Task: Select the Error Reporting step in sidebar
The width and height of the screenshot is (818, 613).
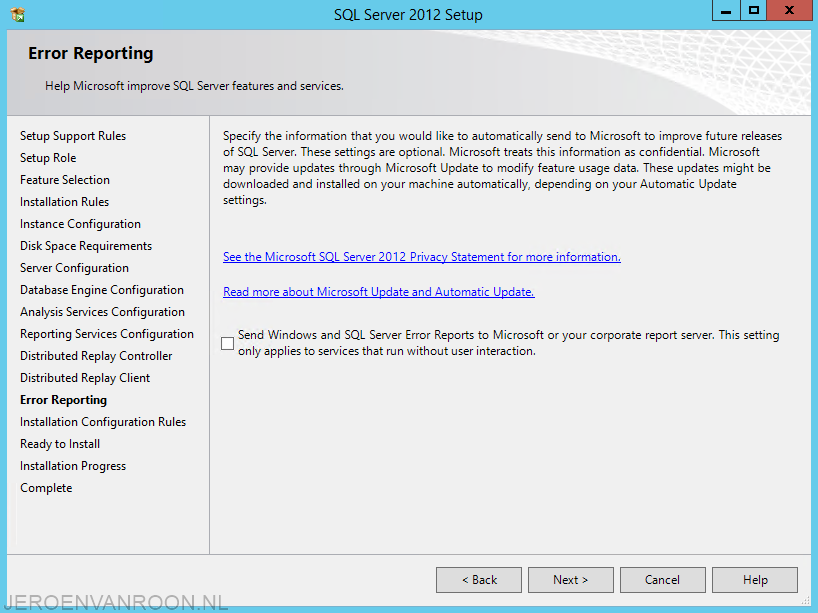Action: [64, 400]
